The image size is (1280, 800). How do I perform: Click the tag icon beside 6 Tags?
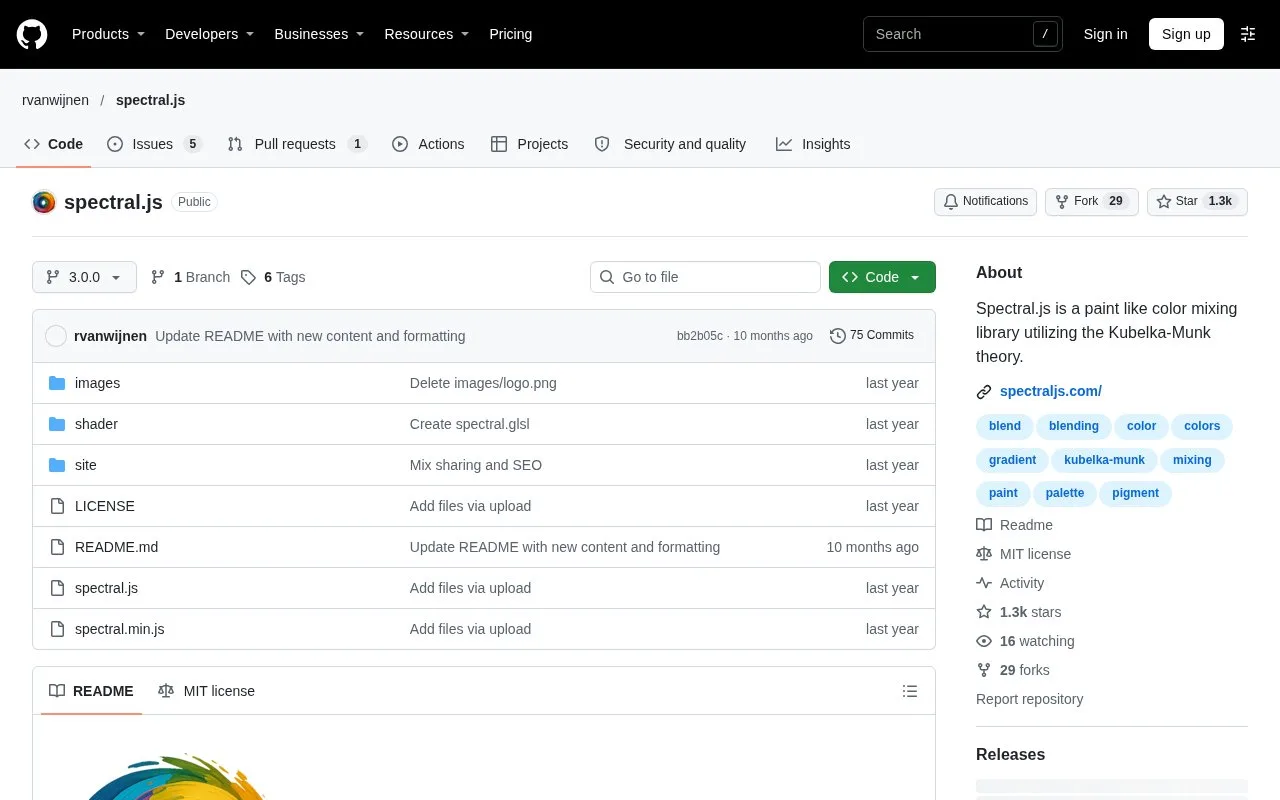(248, 277)
